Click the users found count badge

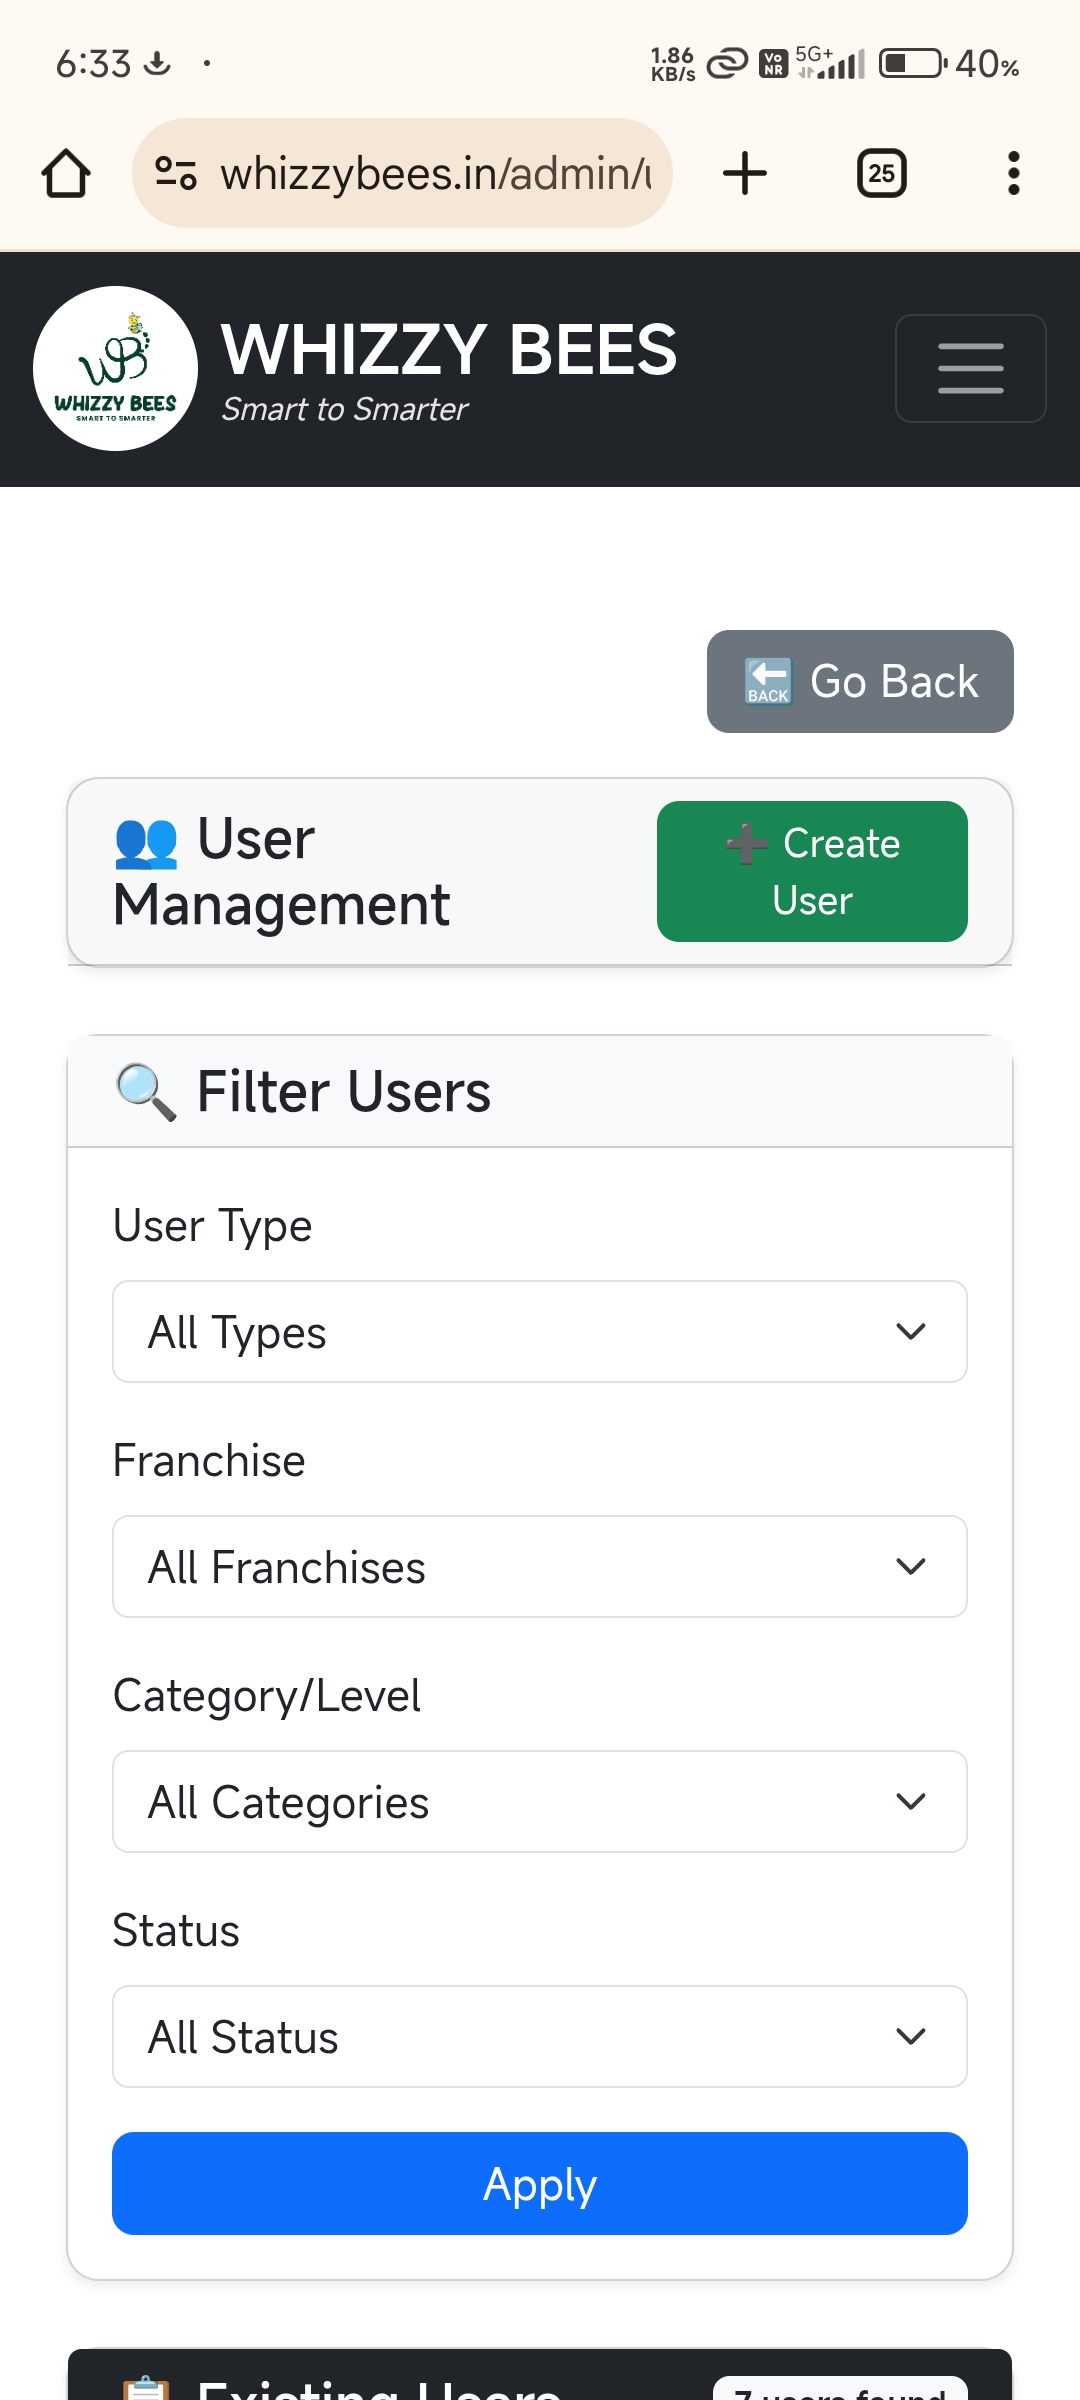click(x=840, y=2389)
